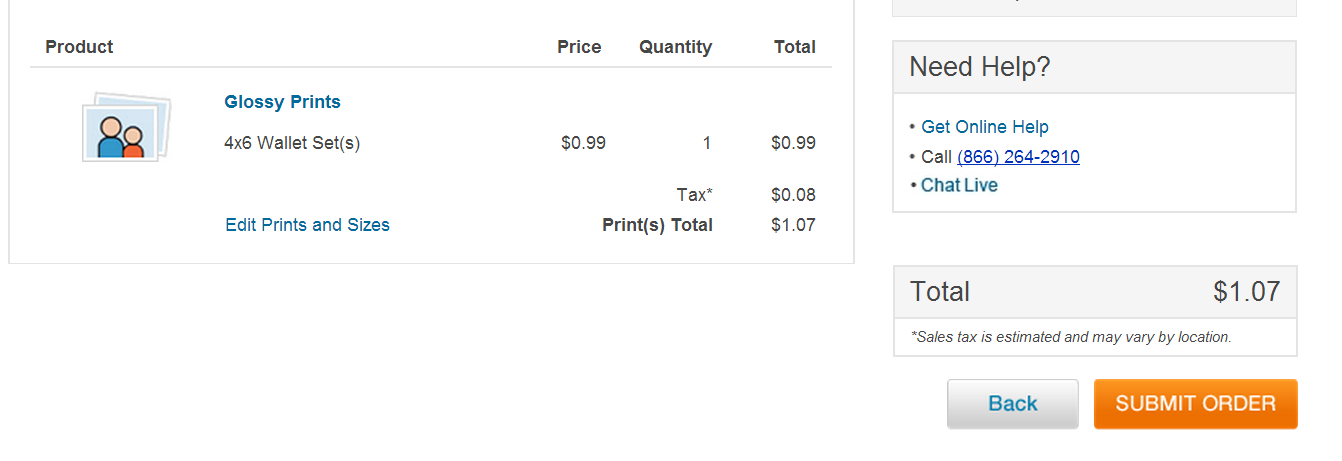The height and width of the screenshot is (461, 1342).
Task: Start a Chat Live session
Action: [x=959, y=185]
